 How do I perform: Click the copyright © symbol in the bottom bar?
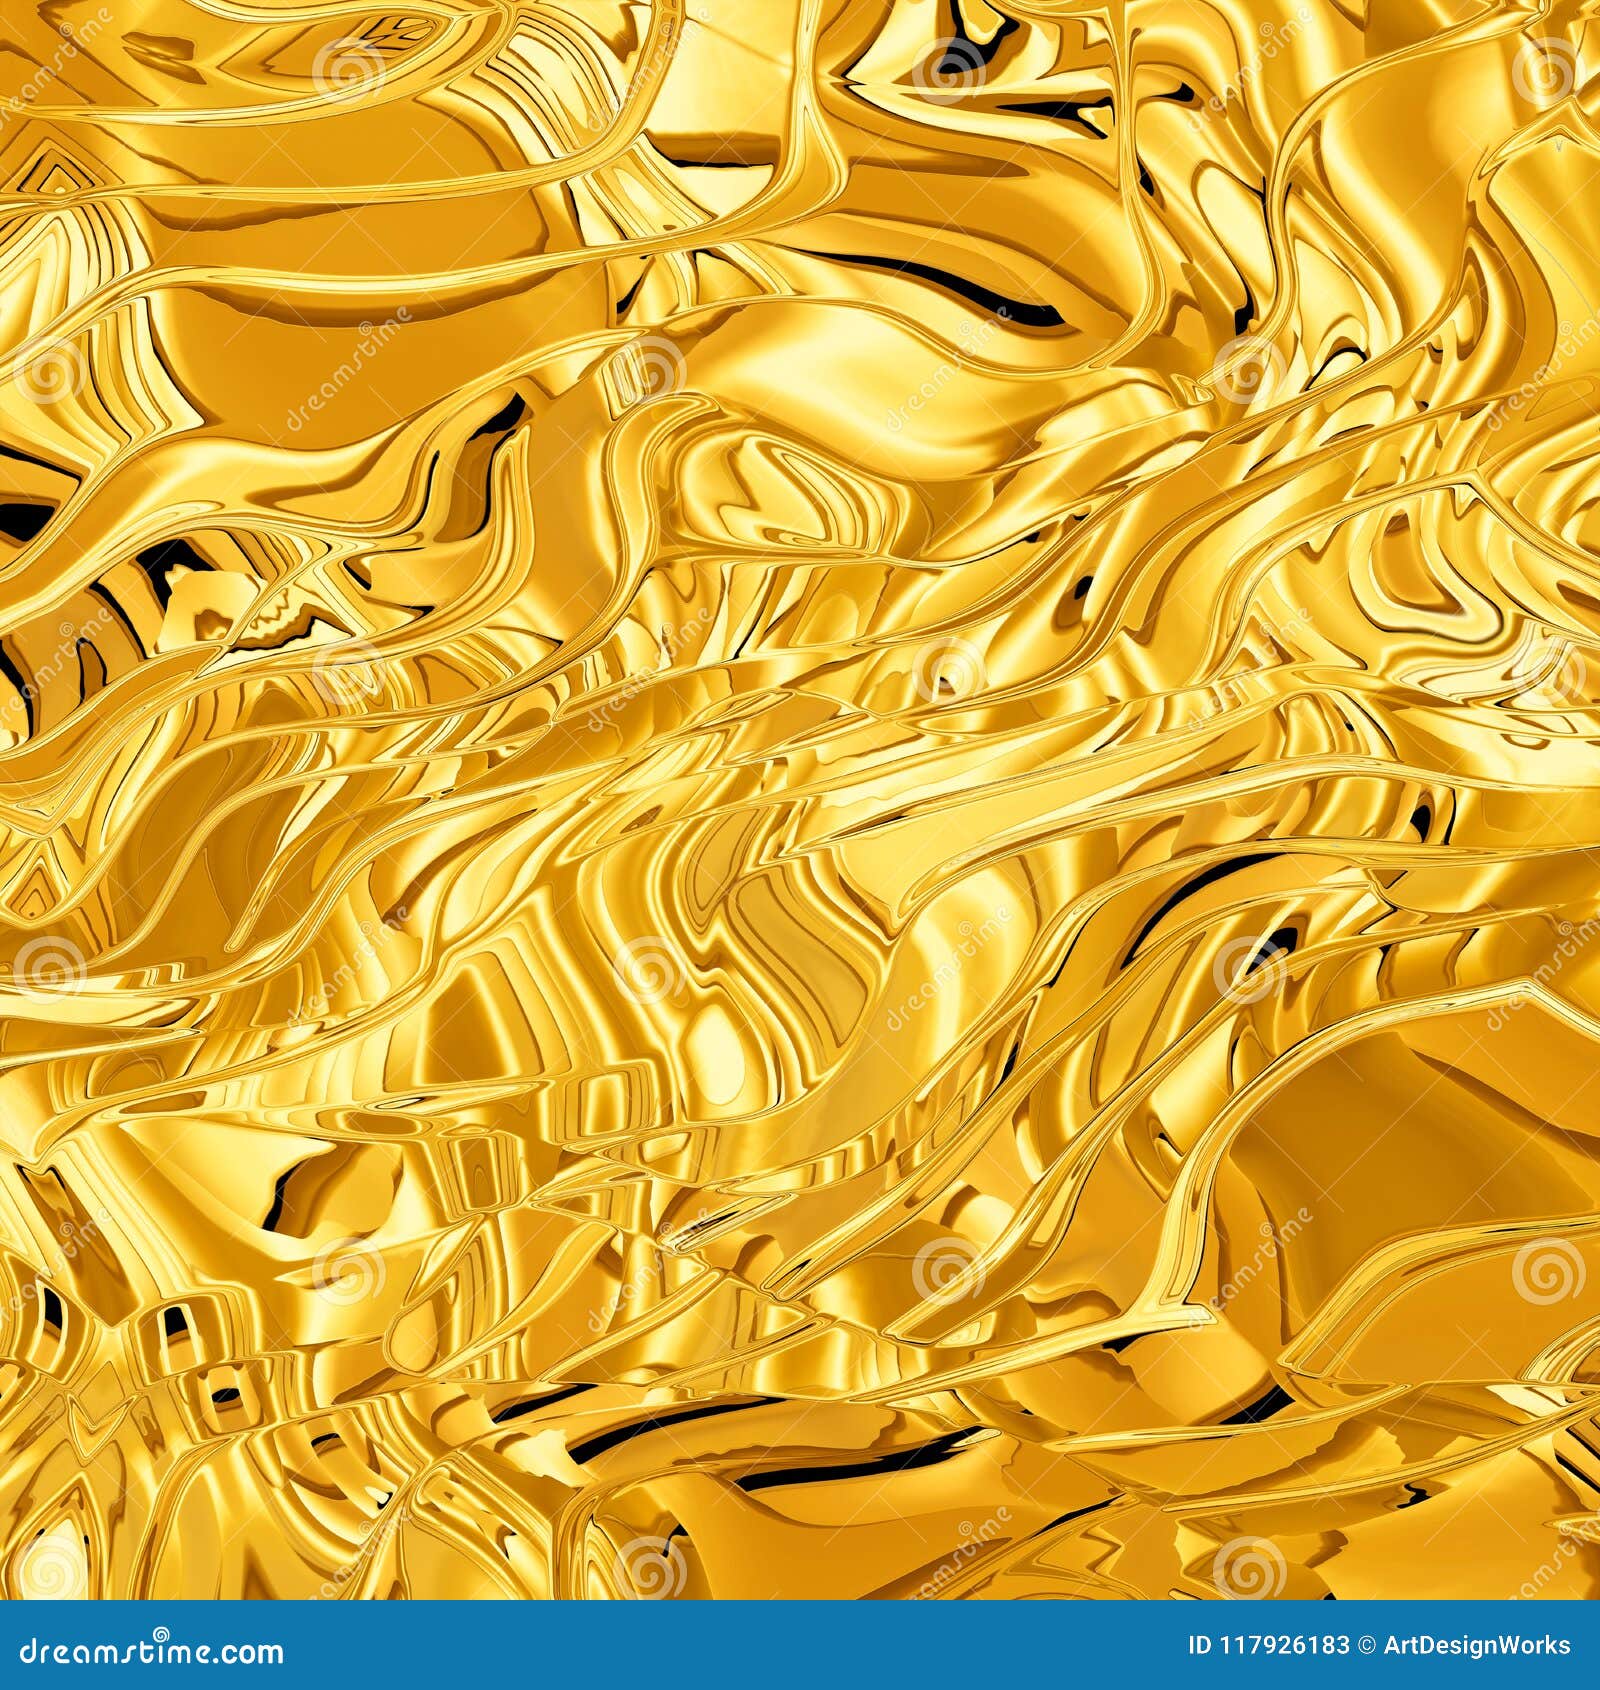(x=1363, y=1645)
